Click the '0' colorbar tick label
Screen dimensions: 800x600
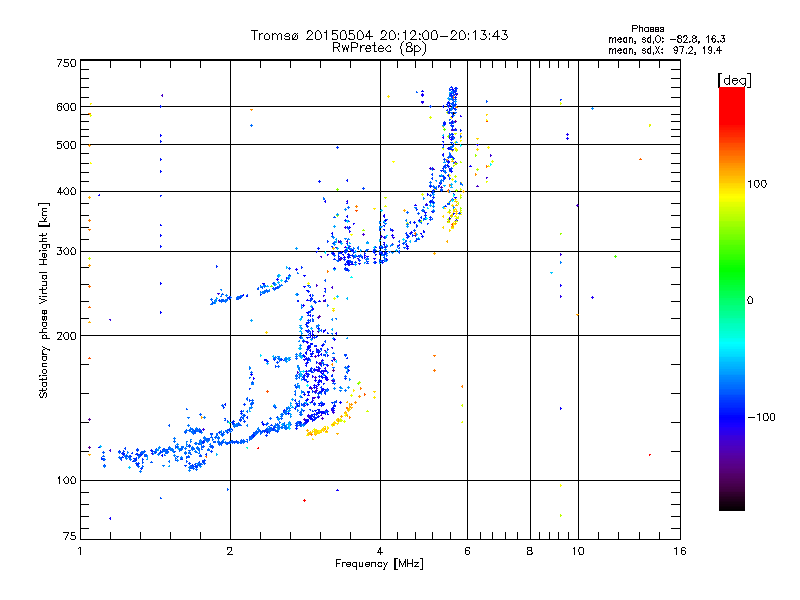click(x=749, y=300)
